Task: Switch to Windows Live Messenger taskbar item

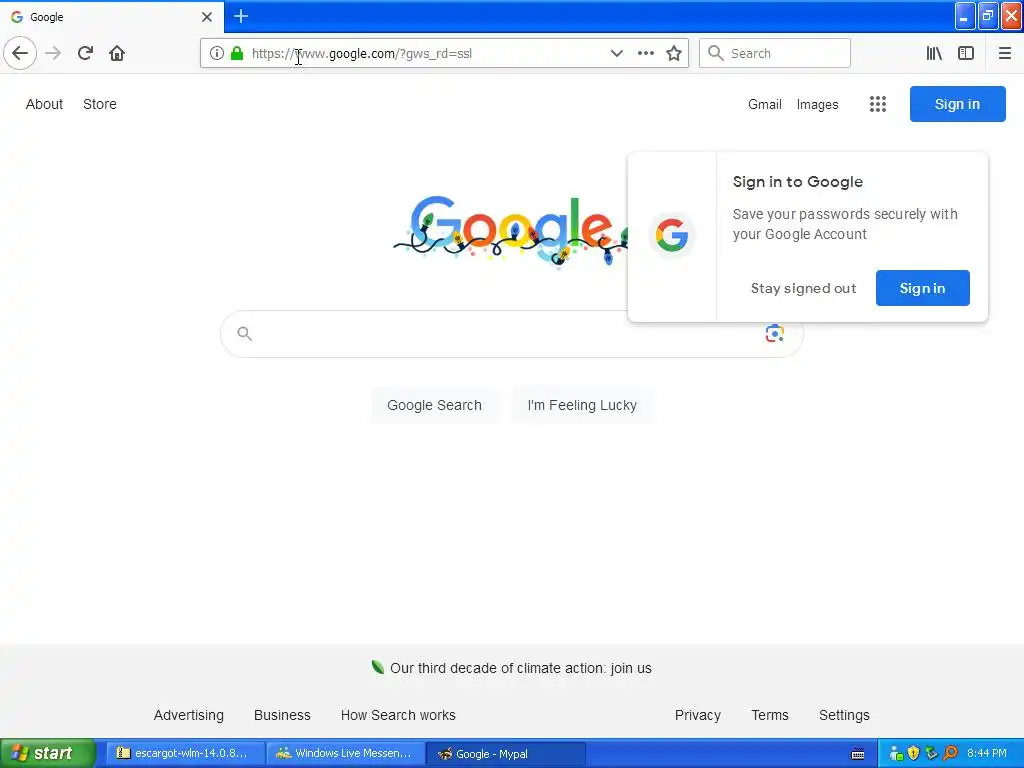Action: click(345, 754)
